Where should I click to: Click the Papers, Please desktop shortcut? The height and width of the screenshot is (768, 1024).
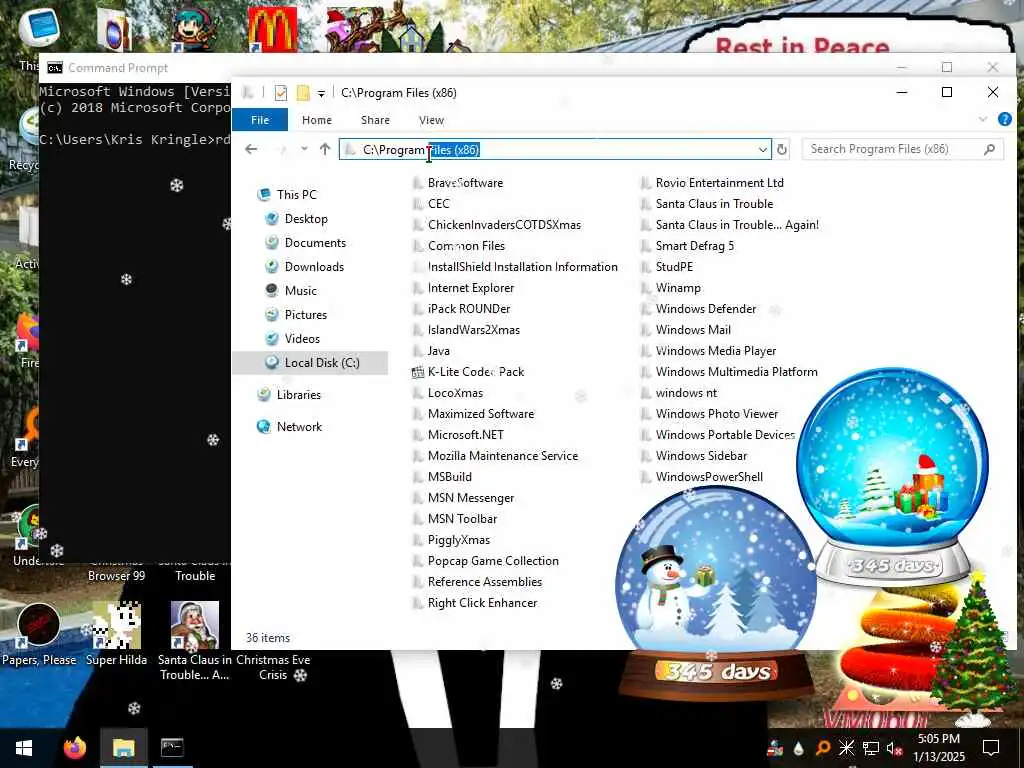pyautogui.click(x=39, y=635)
